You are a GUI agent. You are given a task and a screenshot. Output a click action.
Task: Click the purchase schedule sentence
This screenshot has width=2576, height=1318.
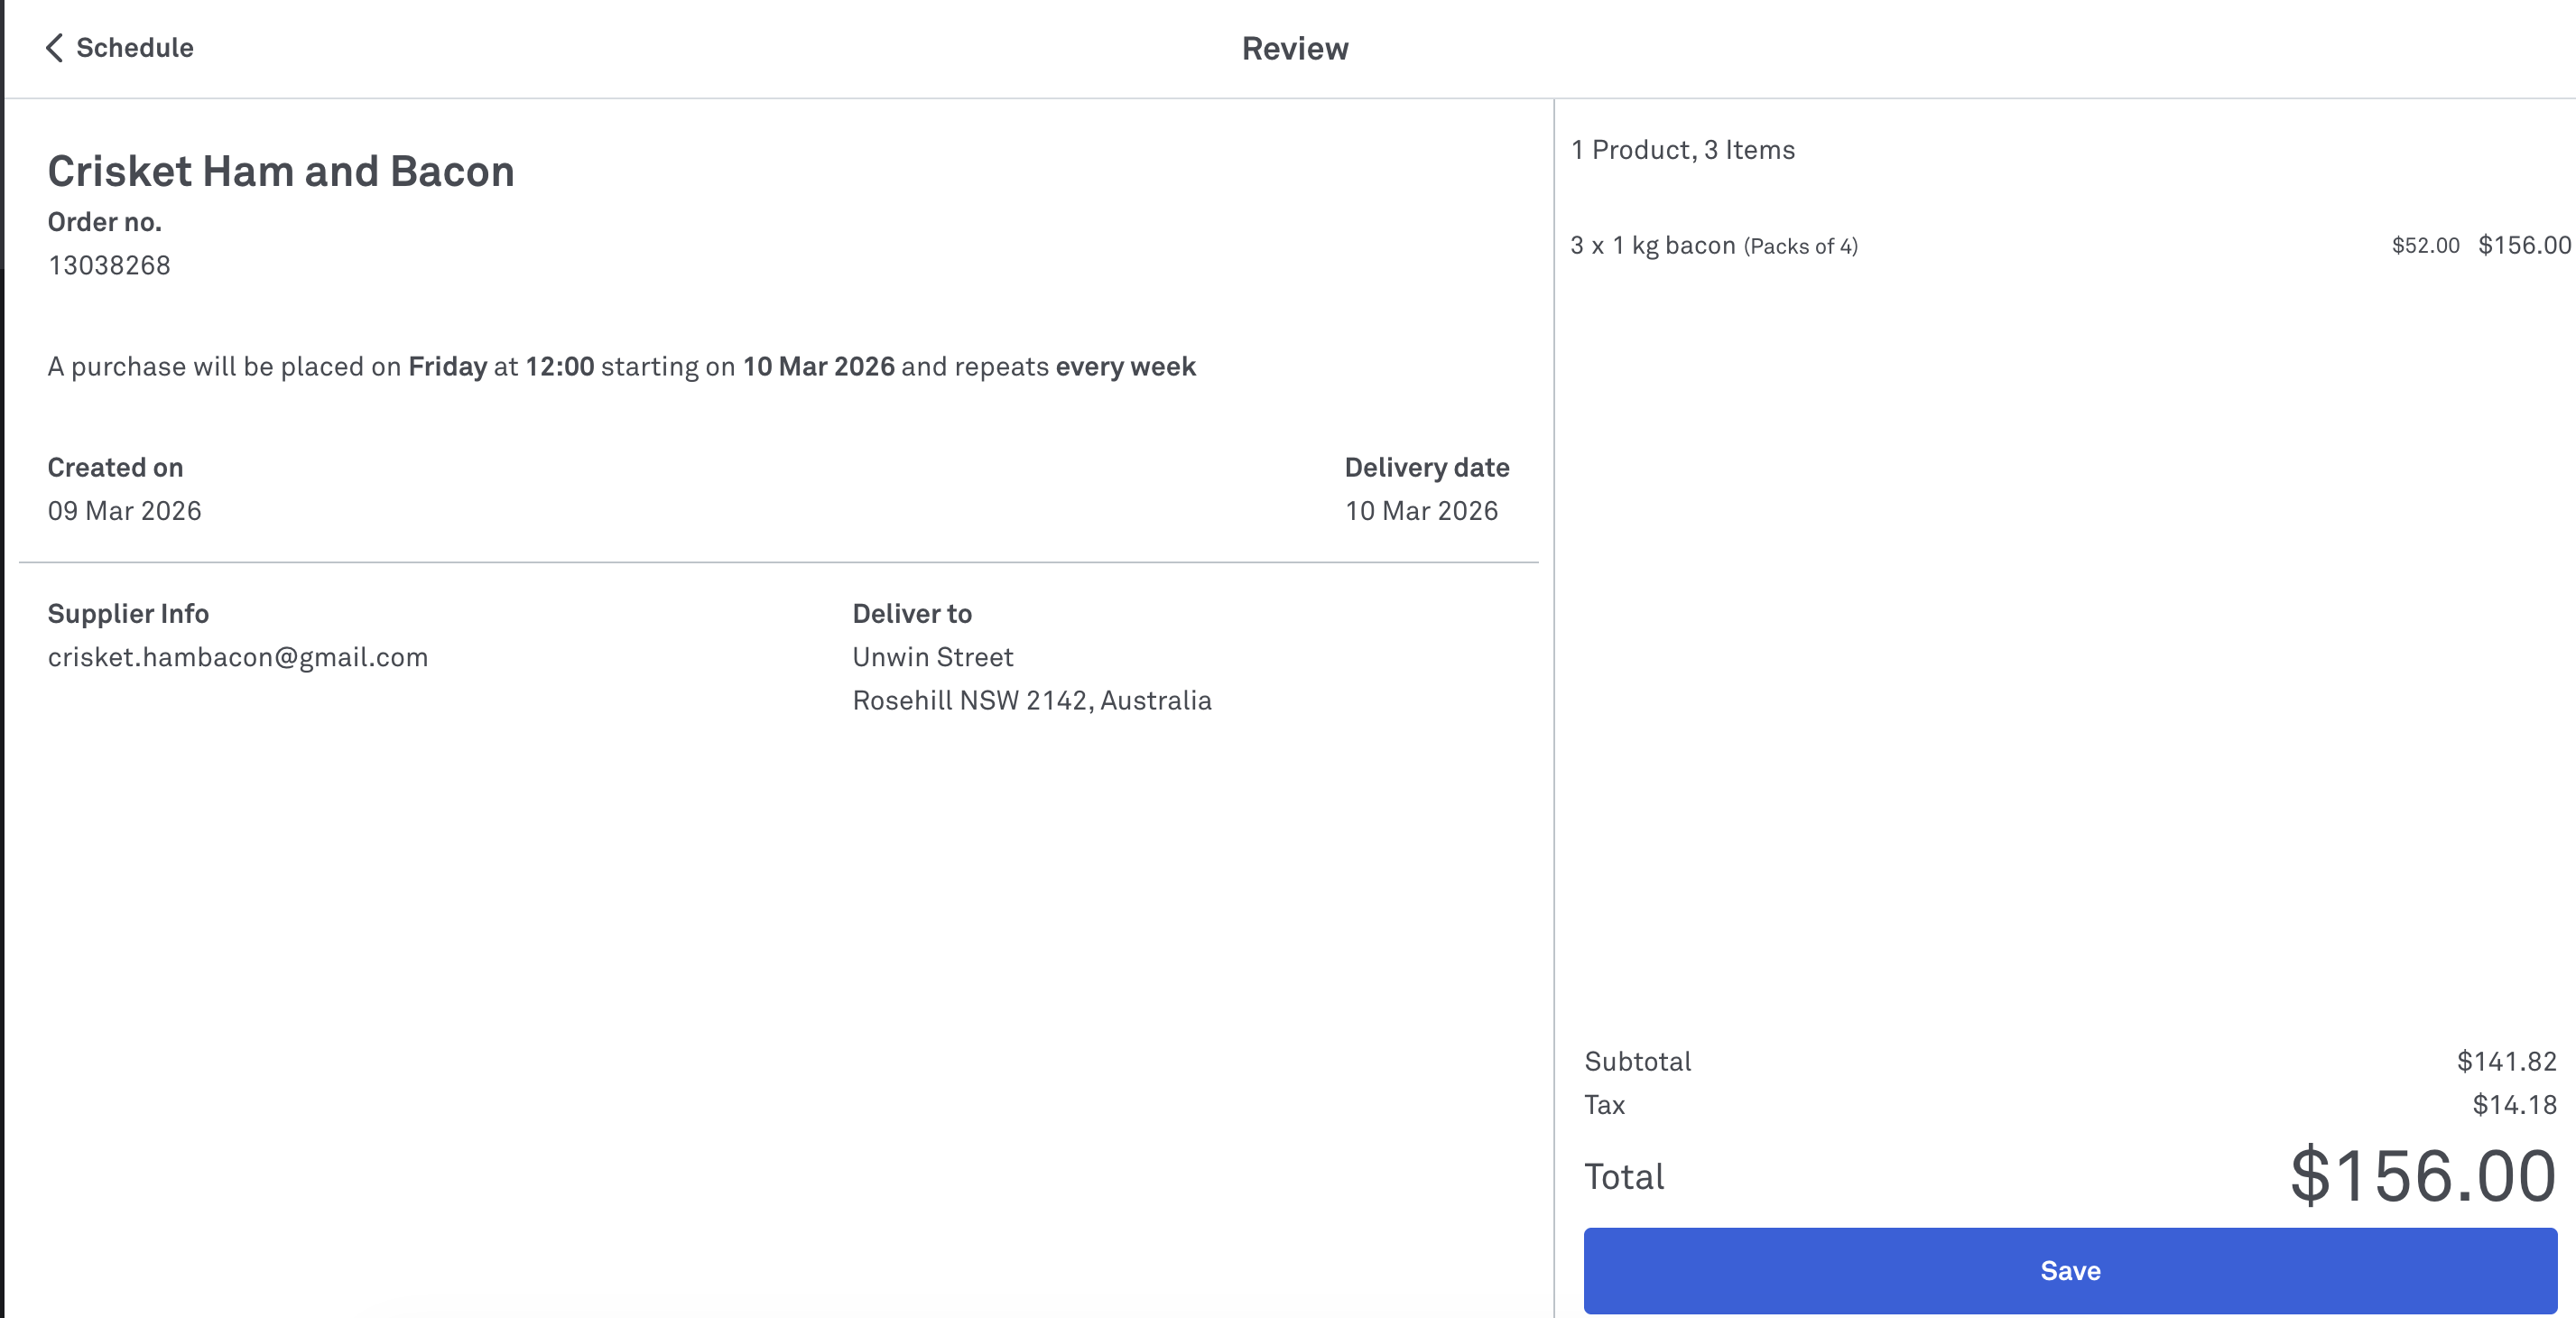(622, 367)
